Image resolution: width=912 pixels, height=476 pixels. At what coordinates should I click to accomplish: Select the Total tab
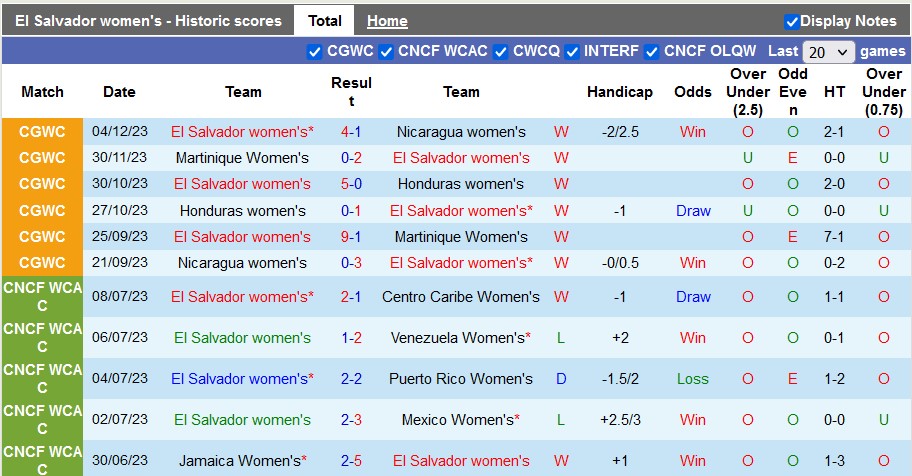[x=325, y=21]
